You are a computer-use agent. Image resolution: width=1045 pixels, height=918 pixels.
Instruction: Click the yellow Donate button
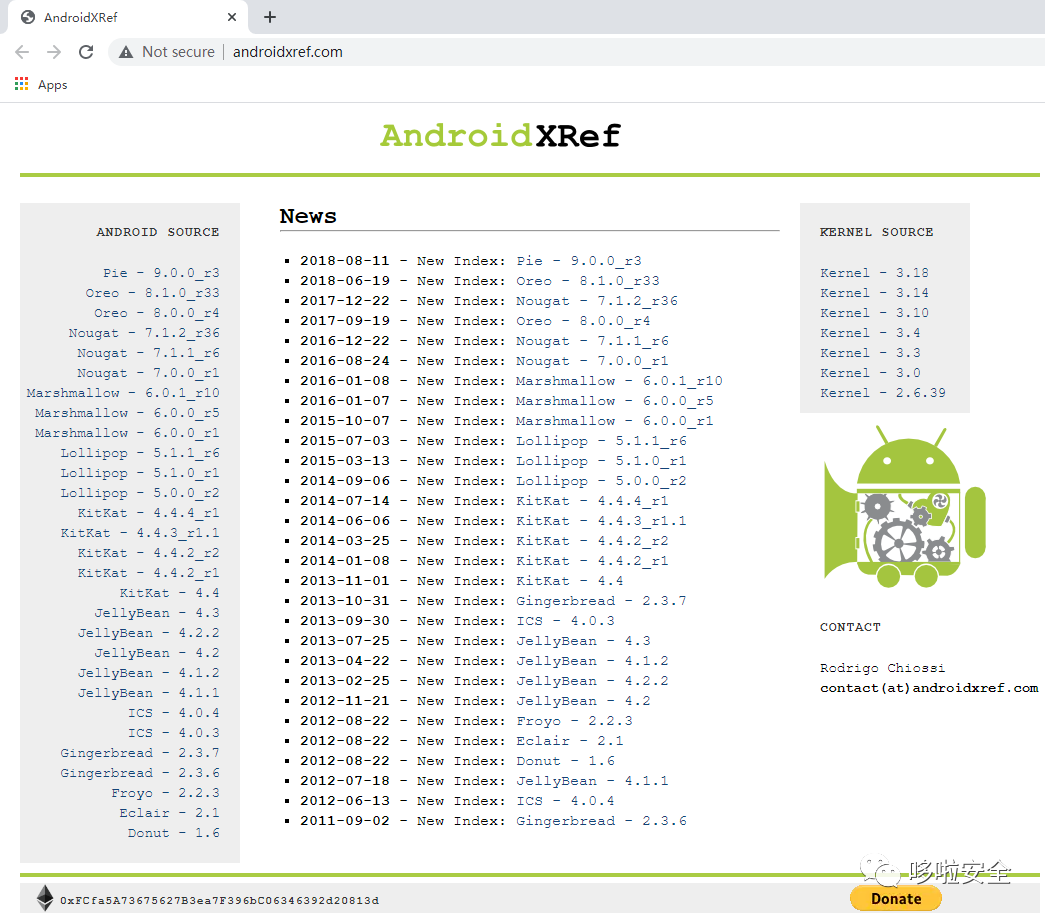point(896,898)
